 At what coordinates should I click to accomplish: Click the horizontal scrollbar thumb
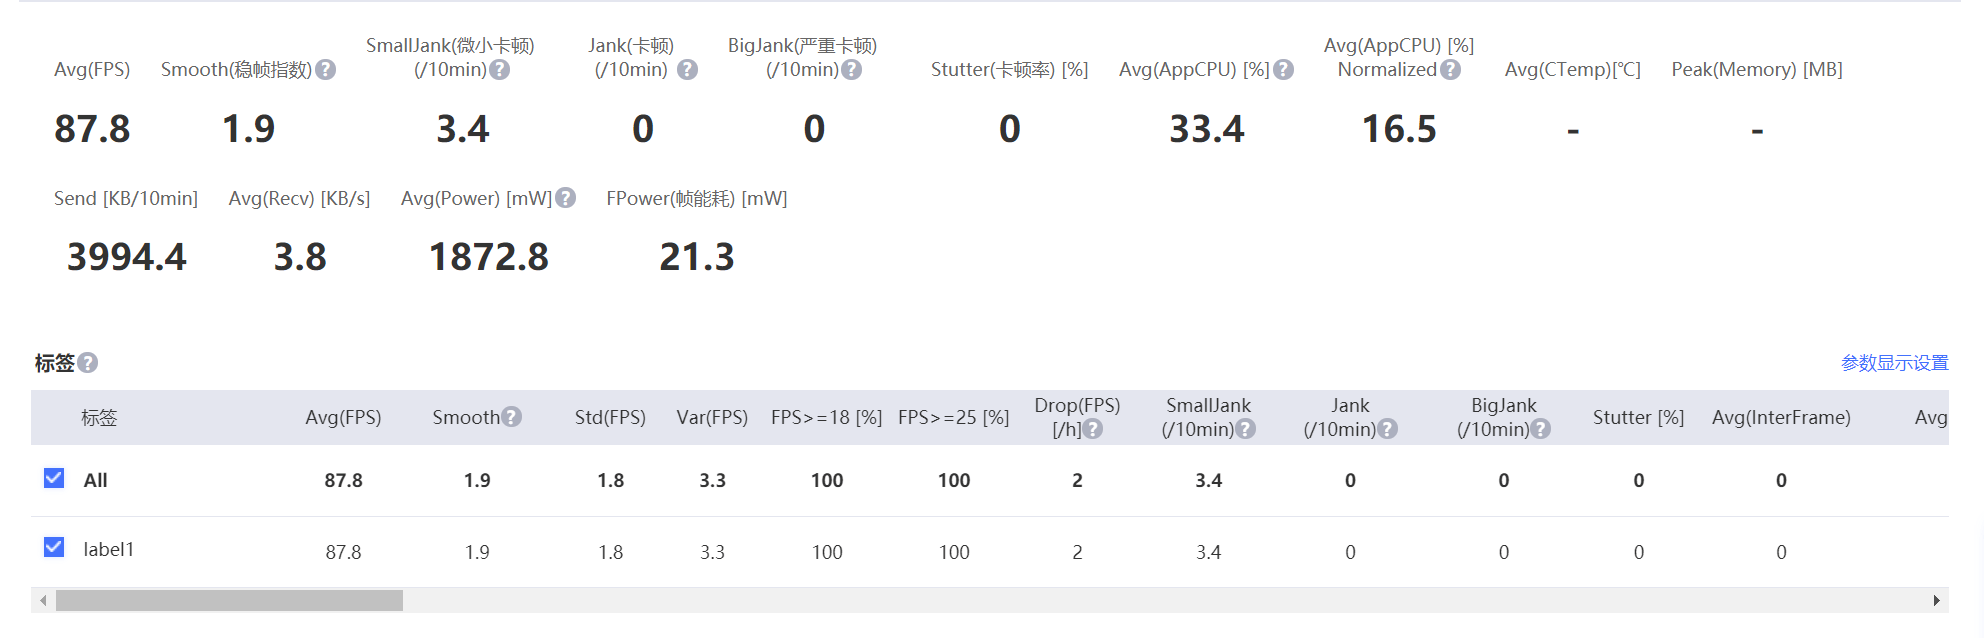coord(229,601)
